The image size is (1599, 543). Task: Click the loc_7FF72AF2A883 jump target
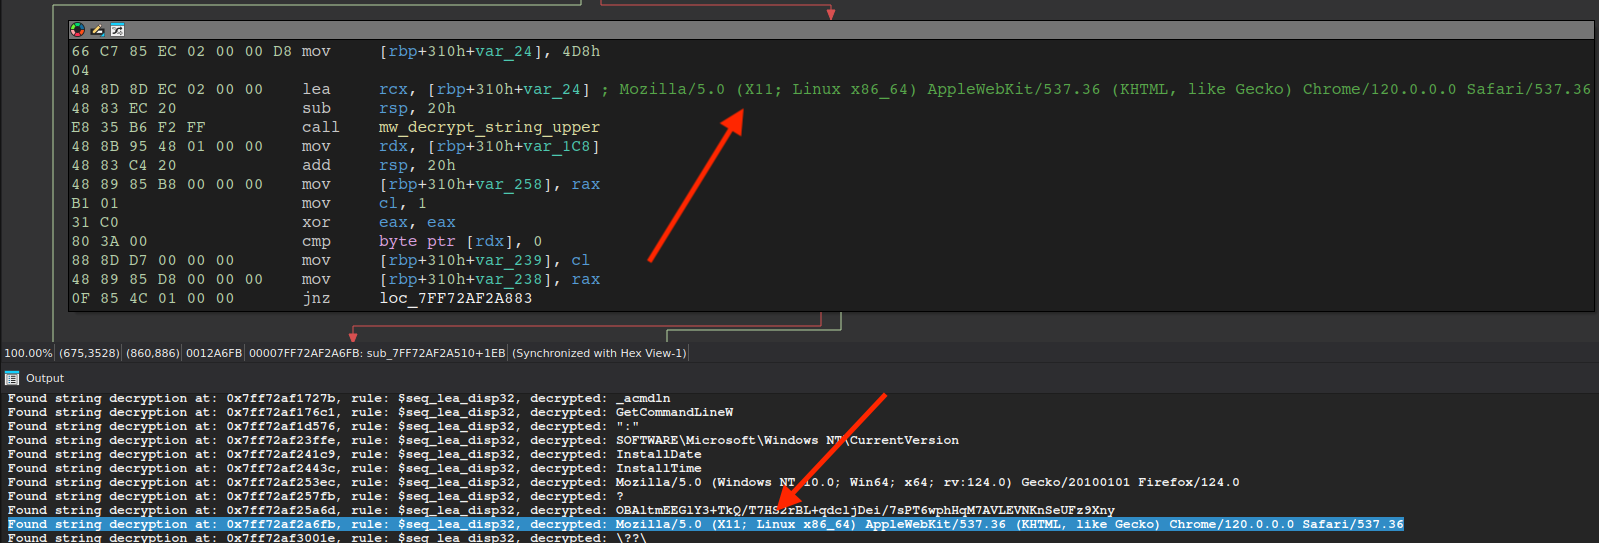[456, 298]
